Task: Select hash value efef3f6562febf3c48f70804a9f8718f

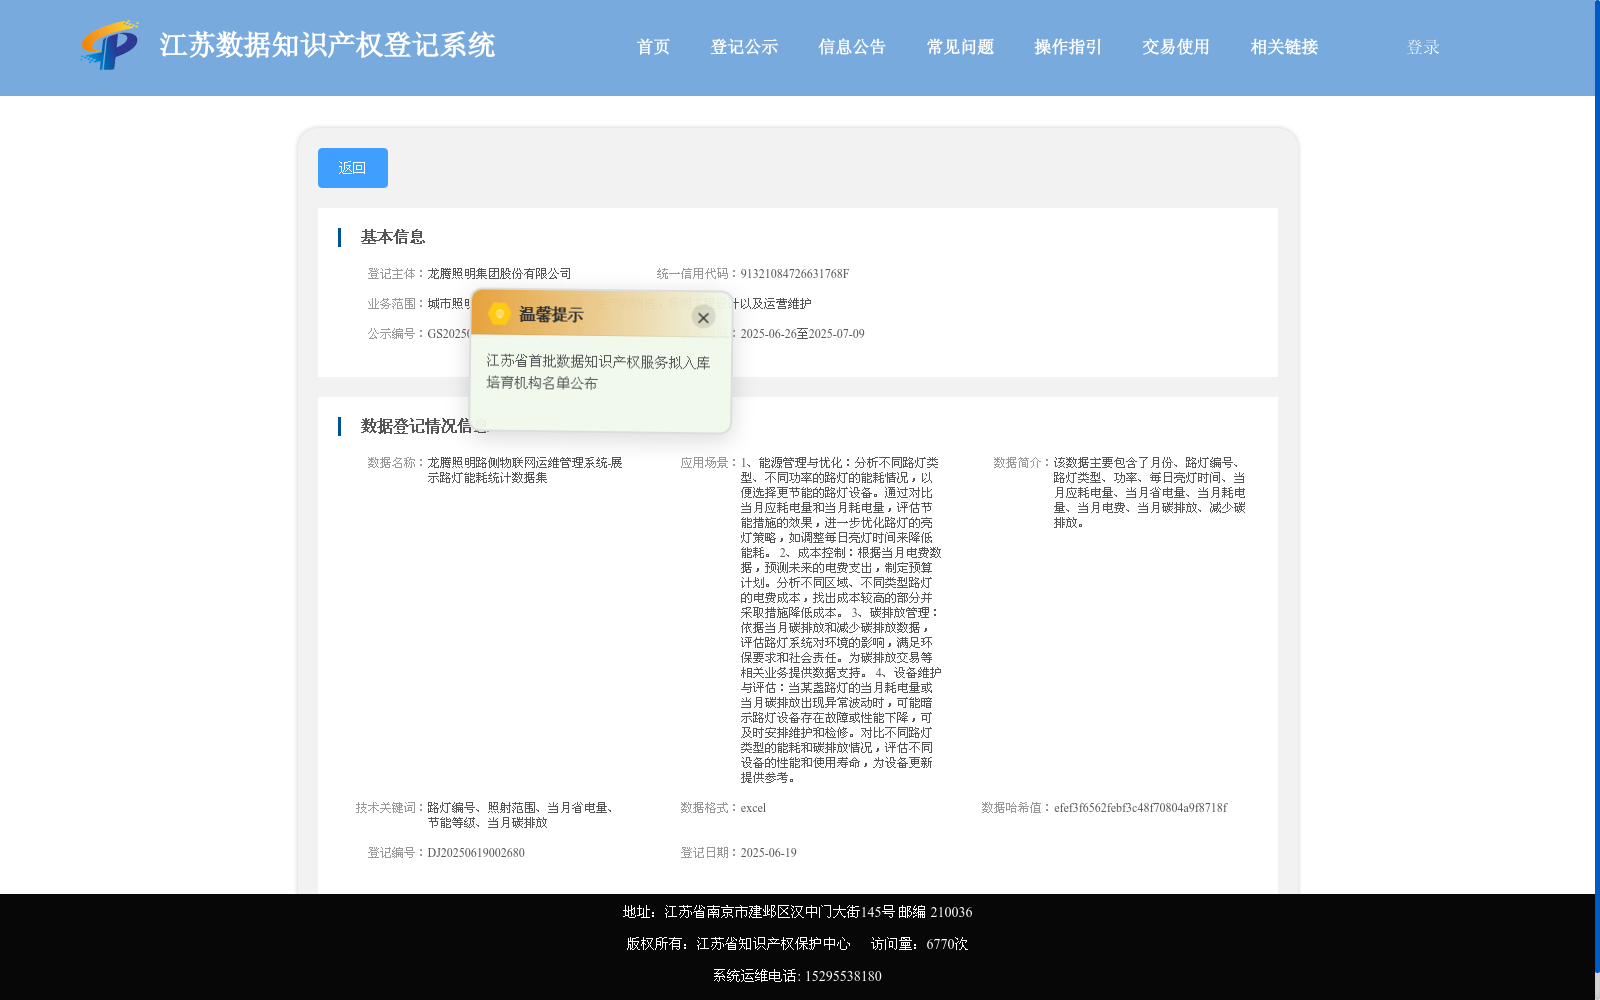Action: tap(1141, 808)
